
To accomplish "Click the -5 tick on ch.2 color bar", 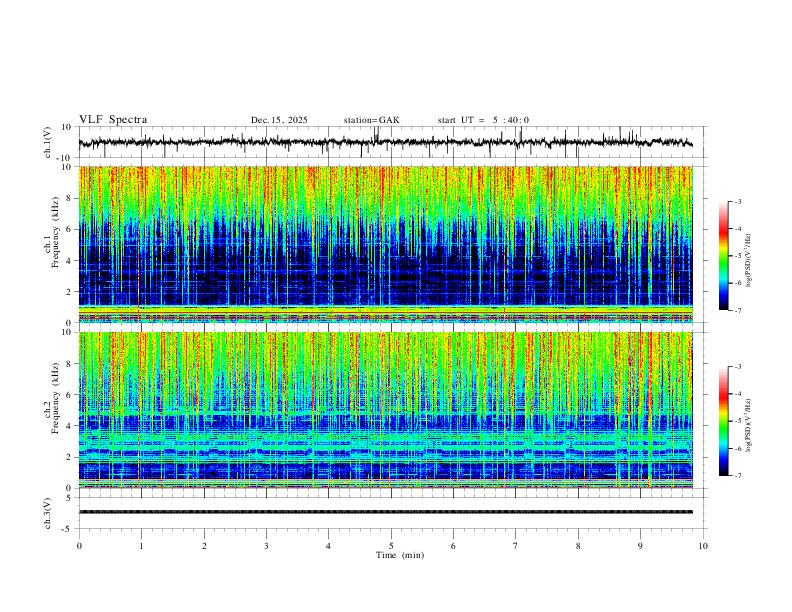I will click(x=737, y=421).
